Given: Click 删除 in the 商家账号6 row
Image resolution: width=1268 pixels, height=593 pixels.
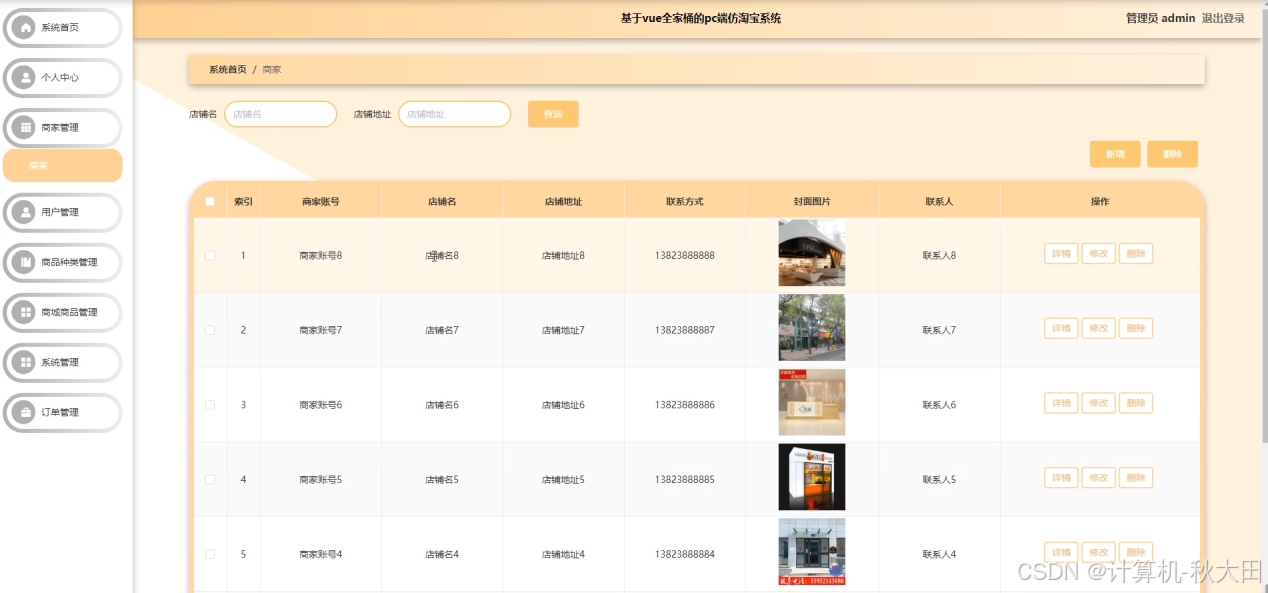Looking at the screenshot, I should pyautogui.click(x=1136, y=403).
